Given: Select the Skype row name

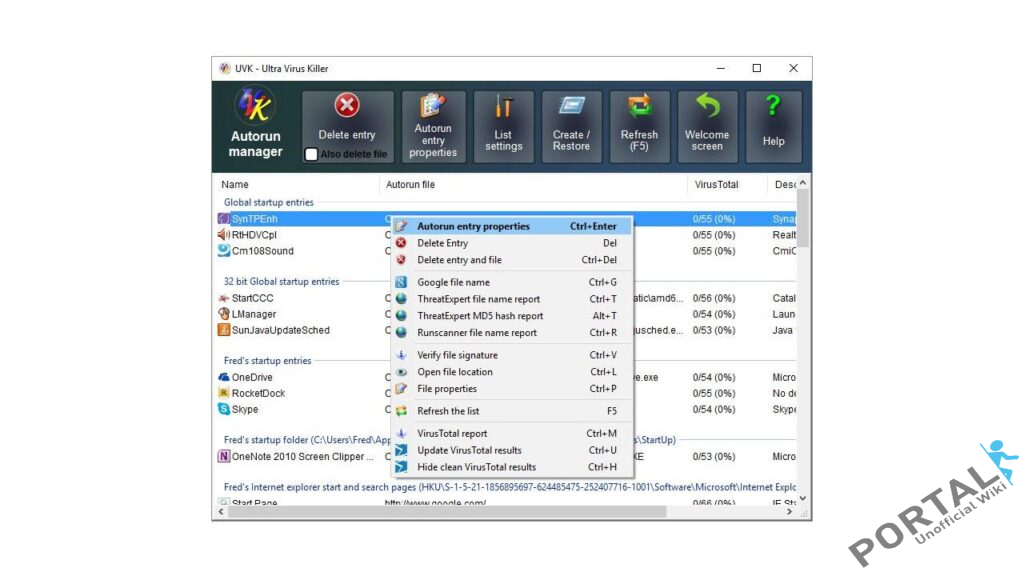Looking at the screenshot, I should (x=245, y=409).
